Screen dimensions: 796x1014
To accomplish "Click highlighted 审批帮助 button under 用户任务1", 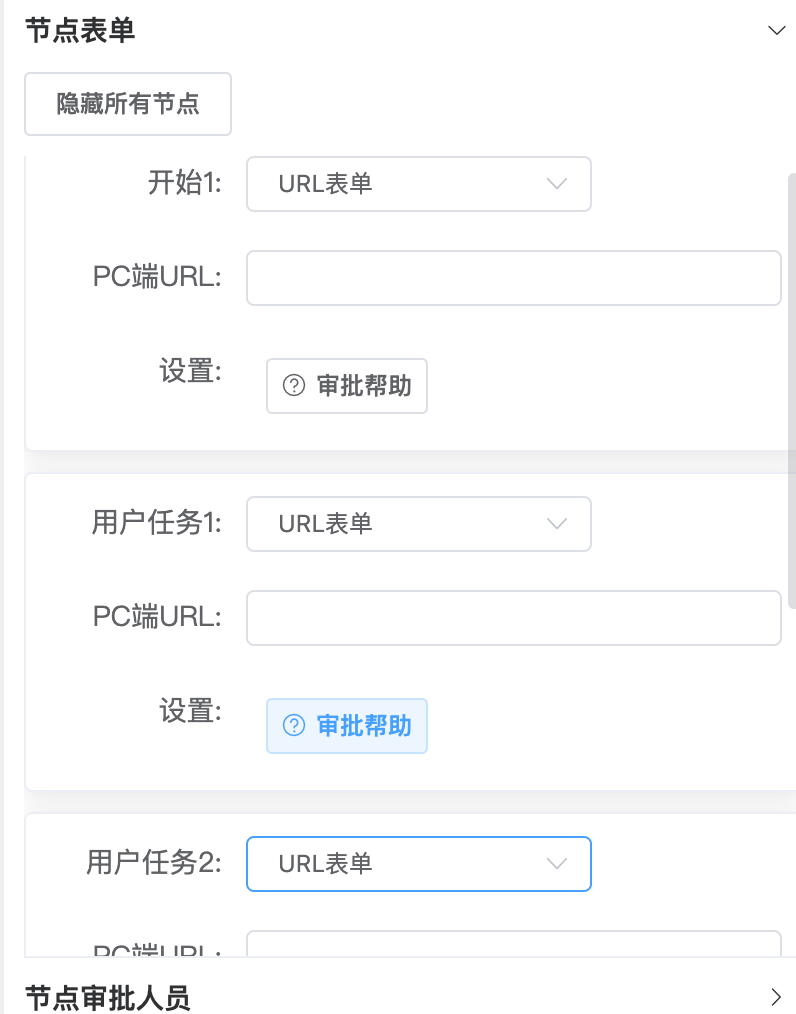I will click(347, 726).
